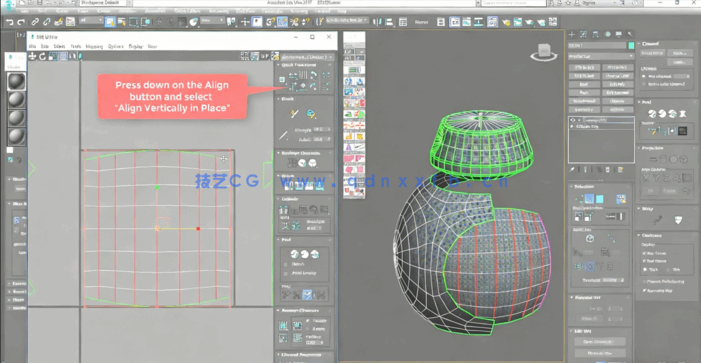Click the Open UV Editor button

[x=600, y=342]
